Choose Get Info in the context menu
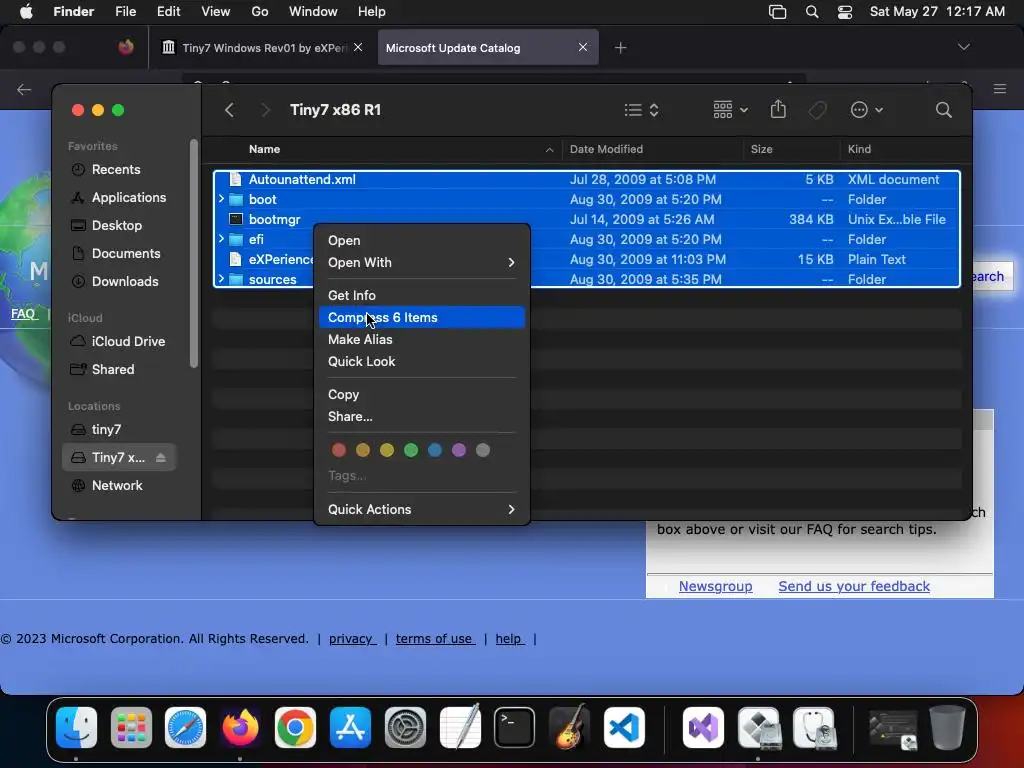 422,296
